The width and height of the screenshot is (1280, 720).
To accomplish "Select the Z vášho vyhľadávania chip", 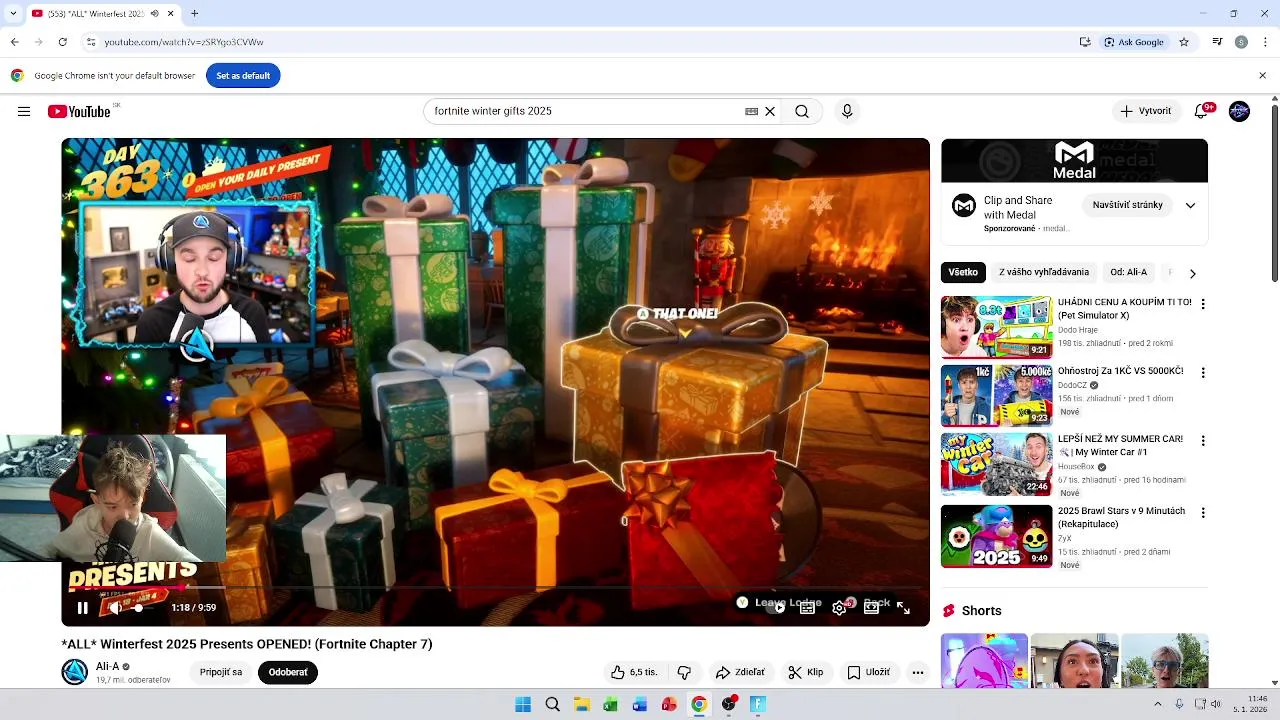I will coord(1044,272).
